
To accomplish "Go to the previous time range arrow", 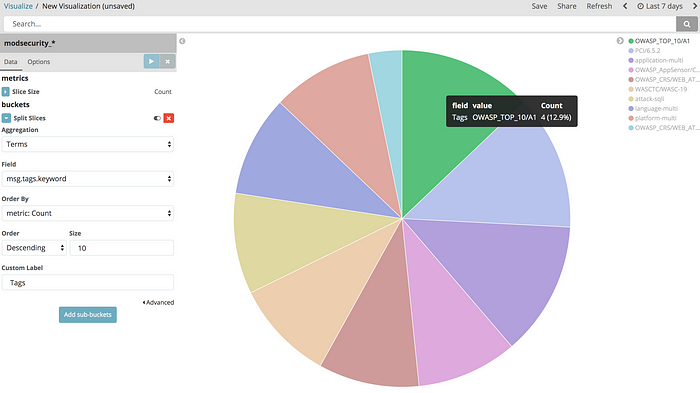I will point(625,6).
